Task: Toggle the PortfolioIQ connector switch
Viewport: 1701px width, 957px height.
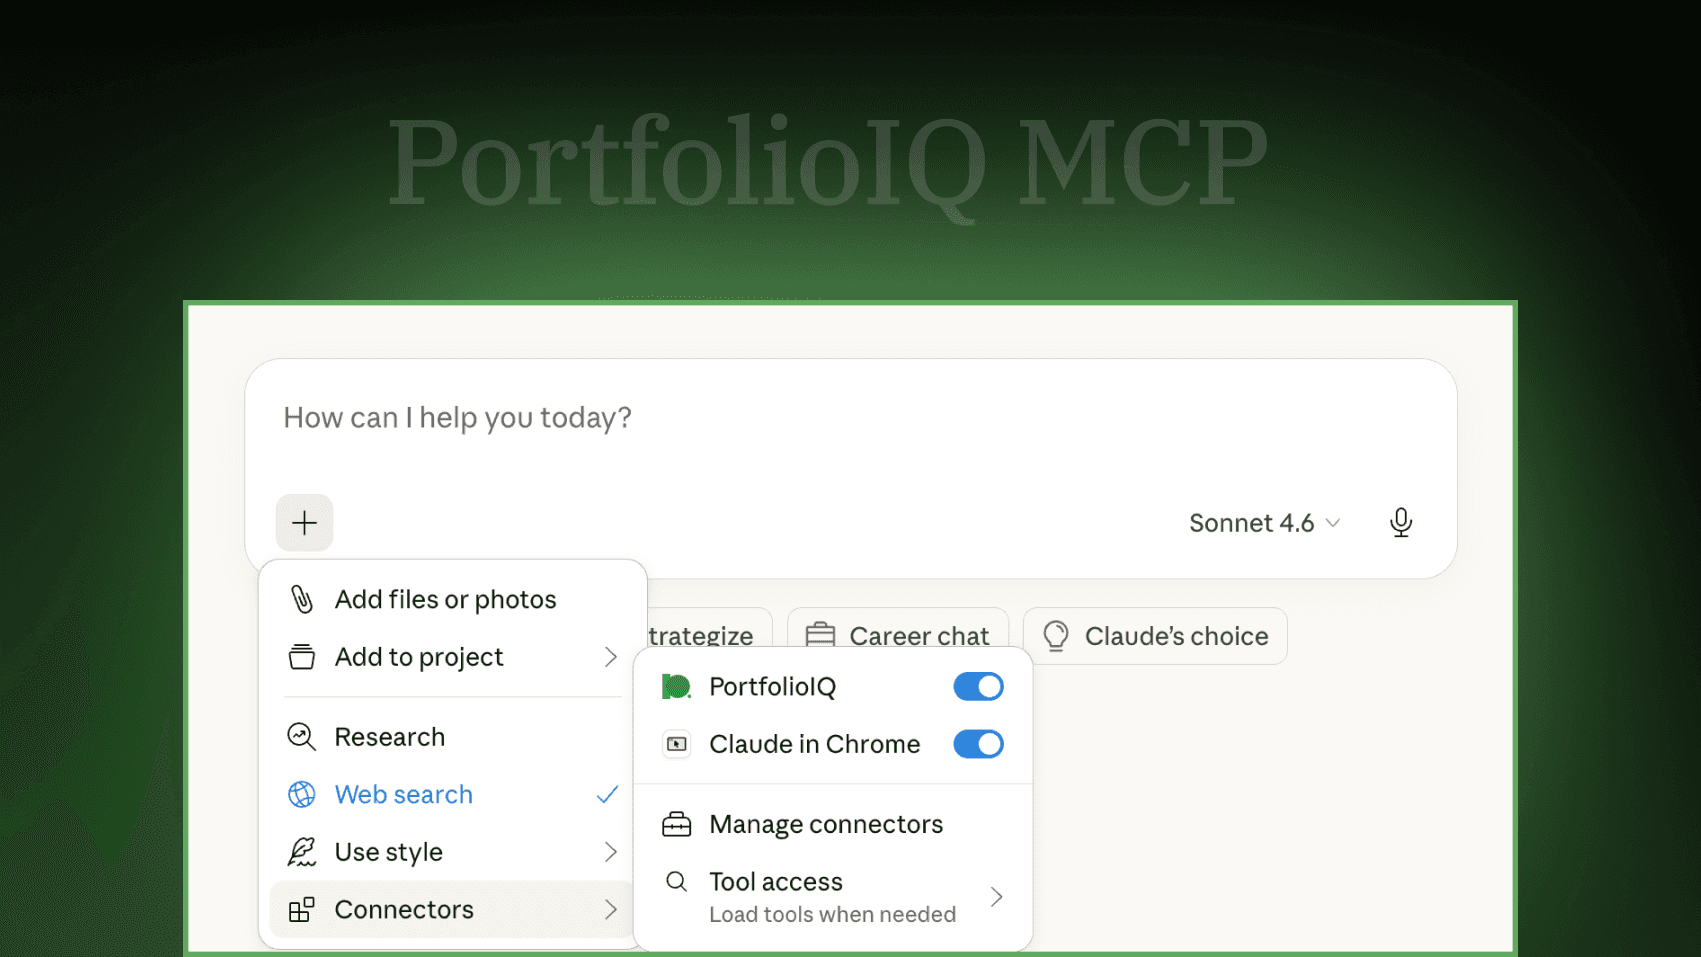Action: (x=978, y=686)
